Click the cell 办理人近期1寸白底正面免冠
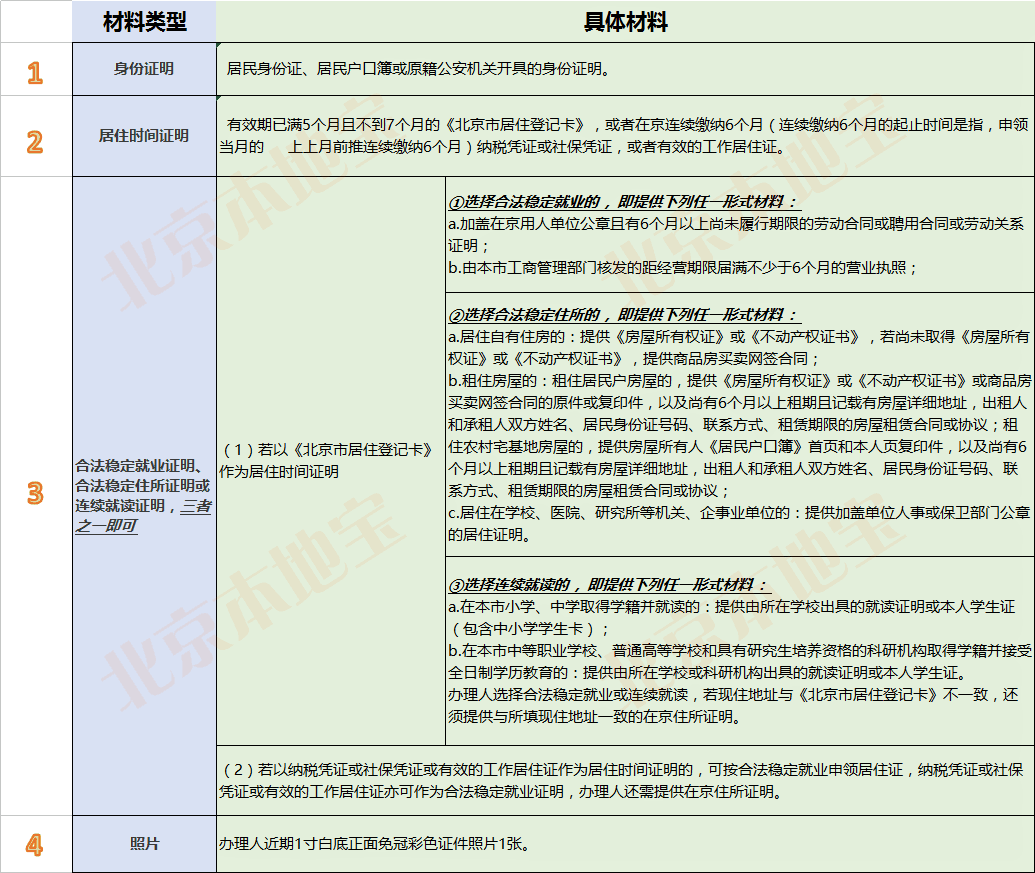This screenshot has width=1035, height=873. (x=625, y=844)
